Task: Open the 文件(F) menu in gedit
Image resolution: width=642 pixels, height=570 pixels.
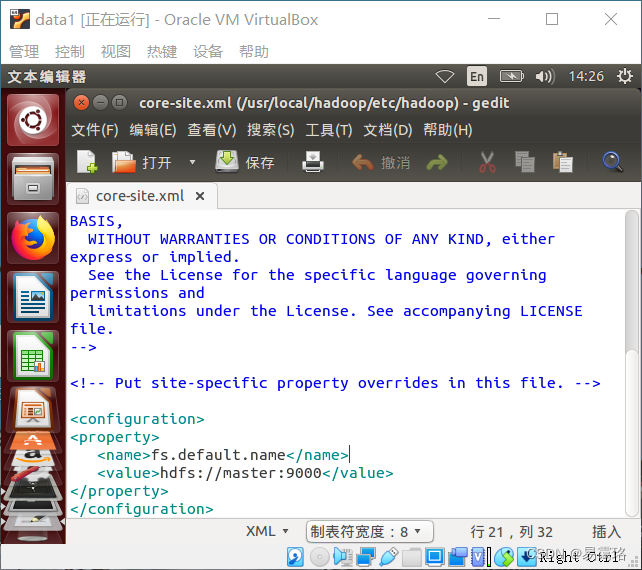Action: (x=95, y=130)
